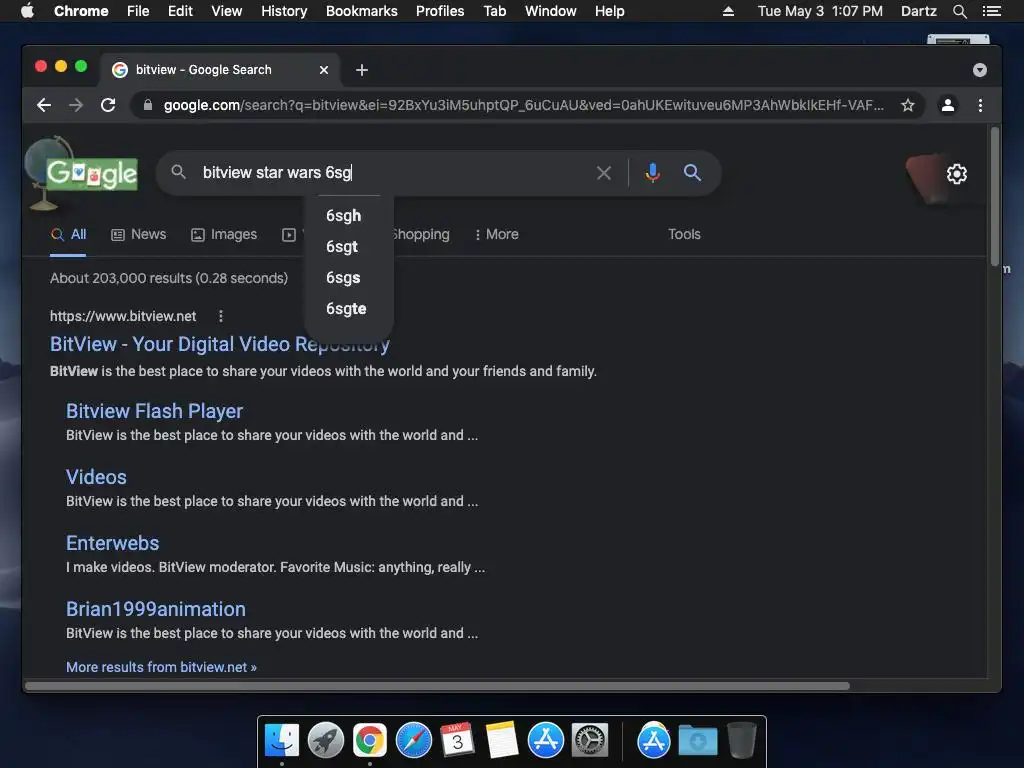Choose the 6sgs autocomplete suggestion

click(x=344, y=278)
